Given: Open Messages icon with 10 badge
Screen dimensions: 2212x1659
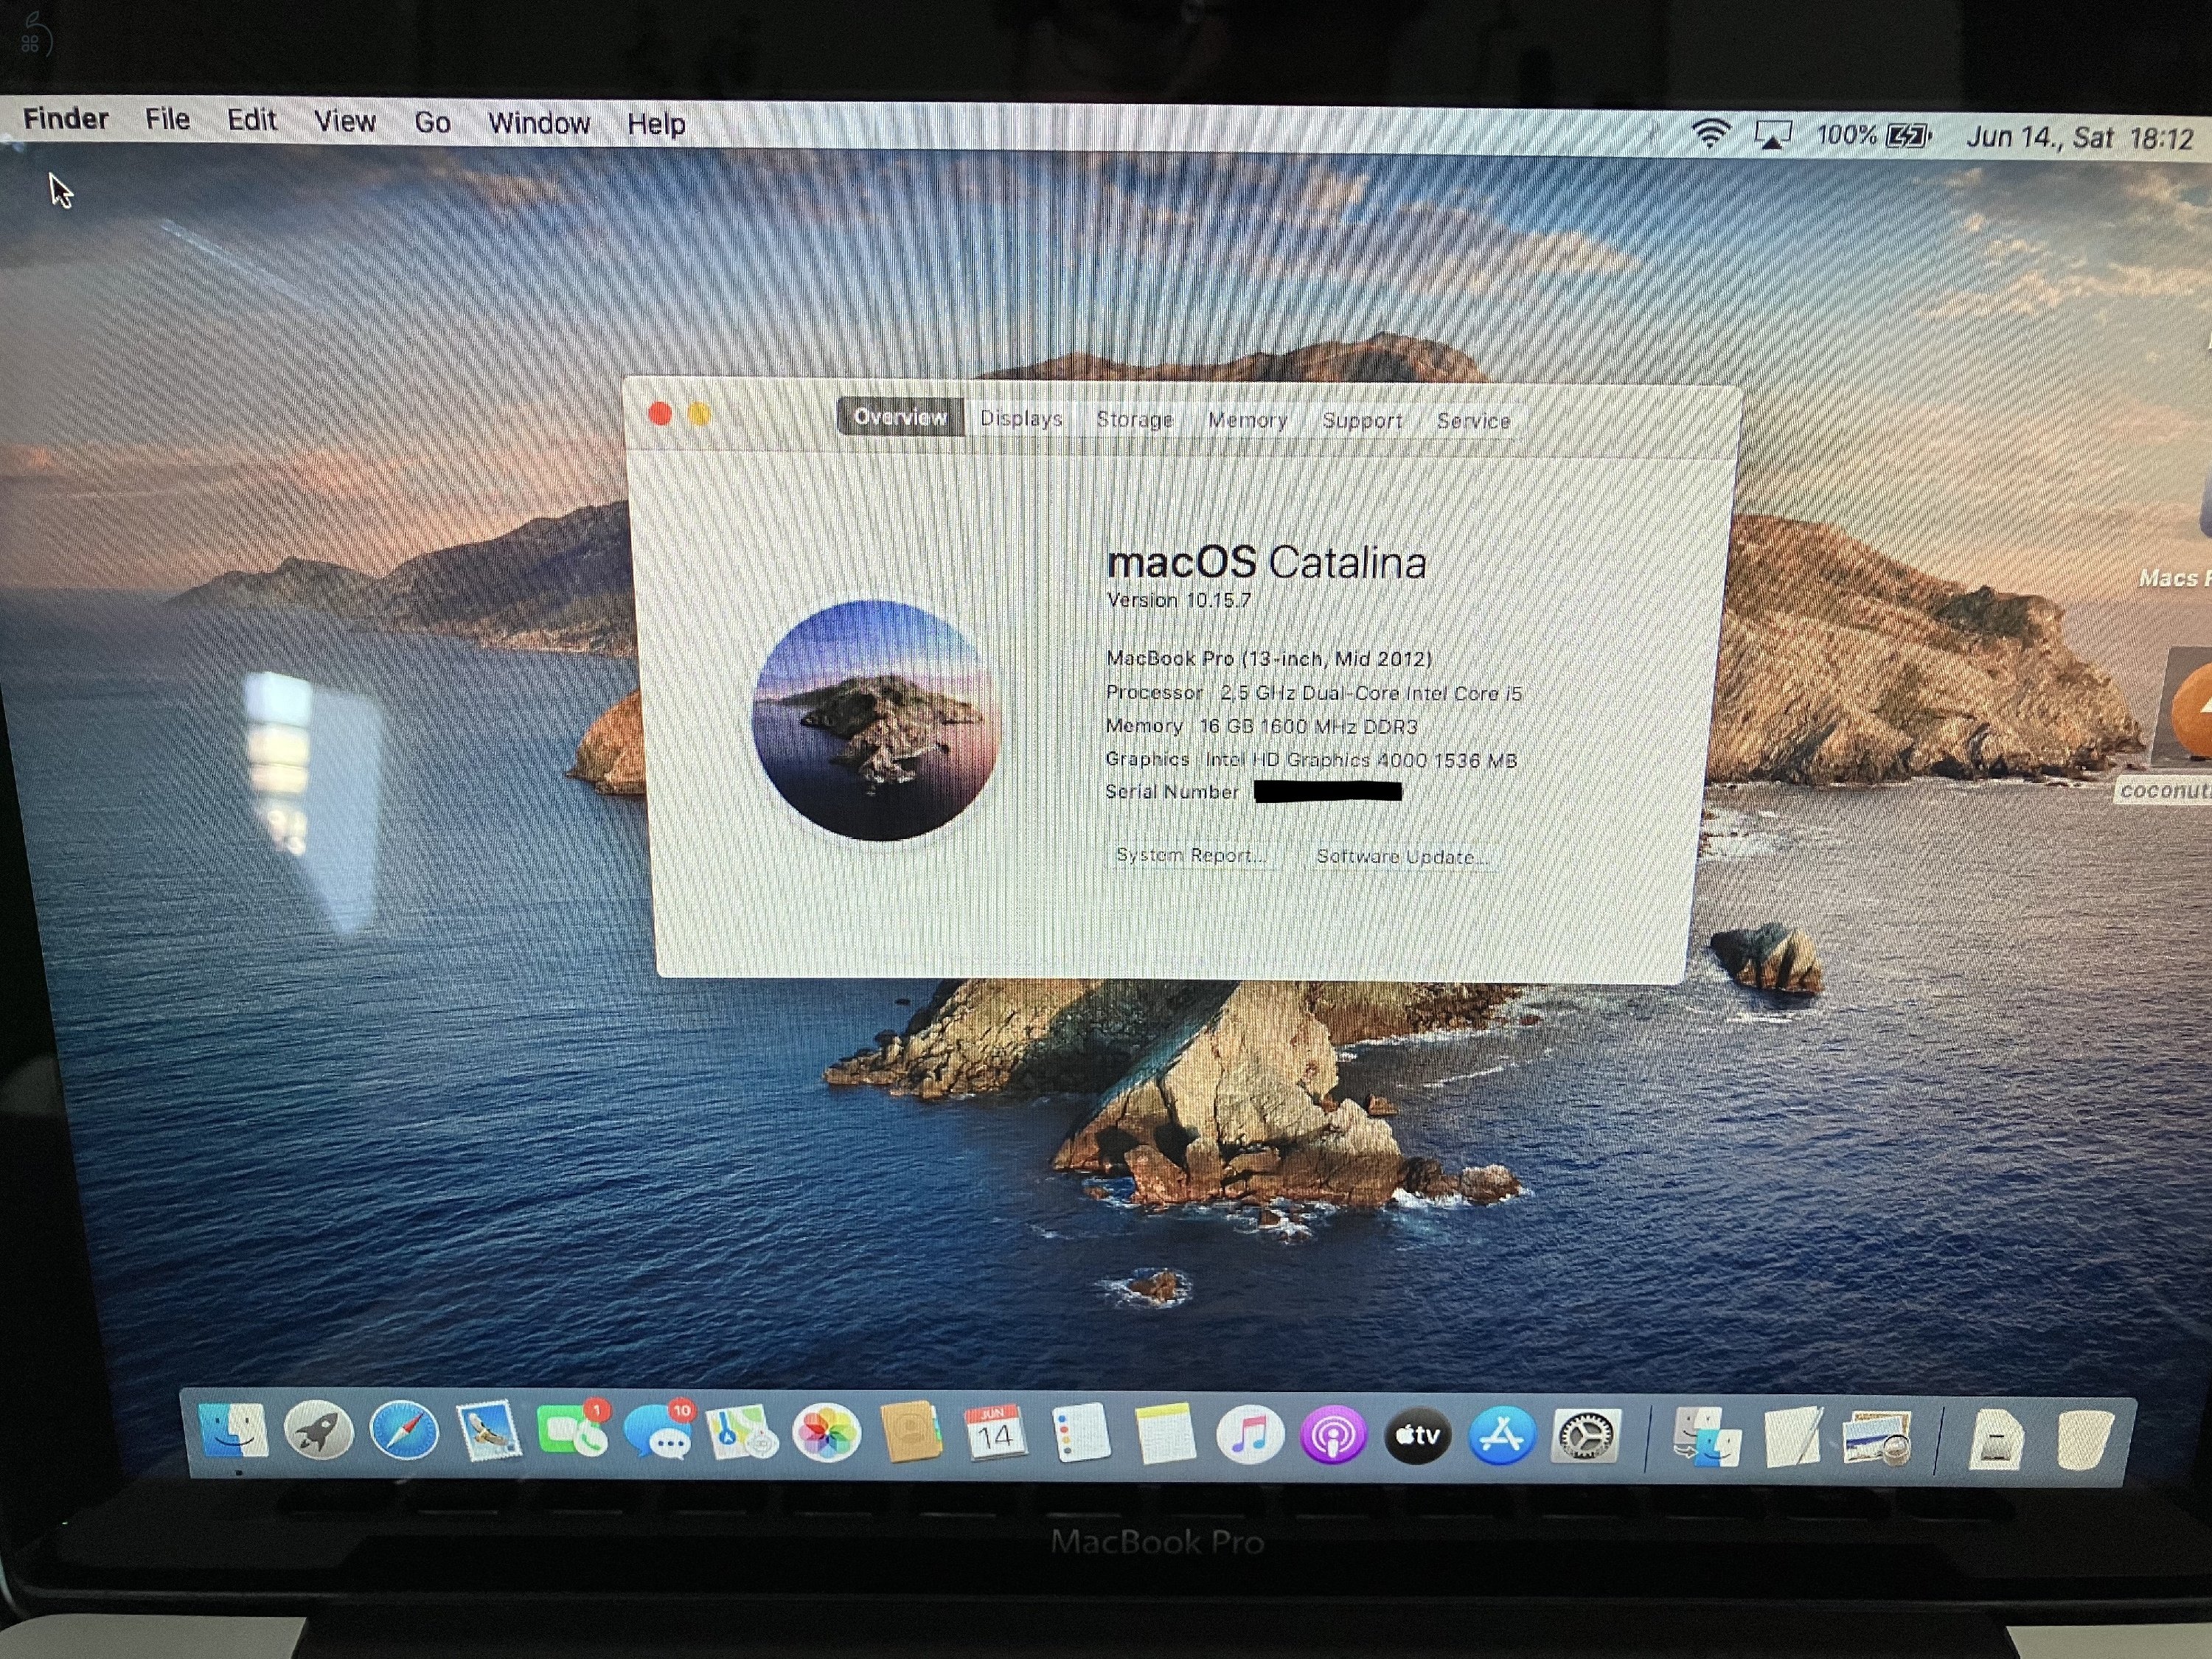Looking at the screenshot, I should 658,1433.
